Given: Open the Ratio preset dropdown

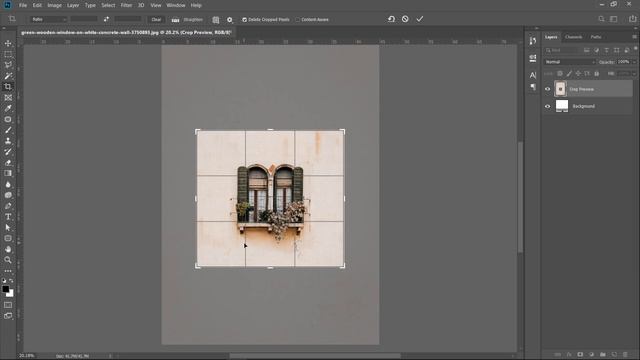Looking at the screenshot, I should point(48,19).
